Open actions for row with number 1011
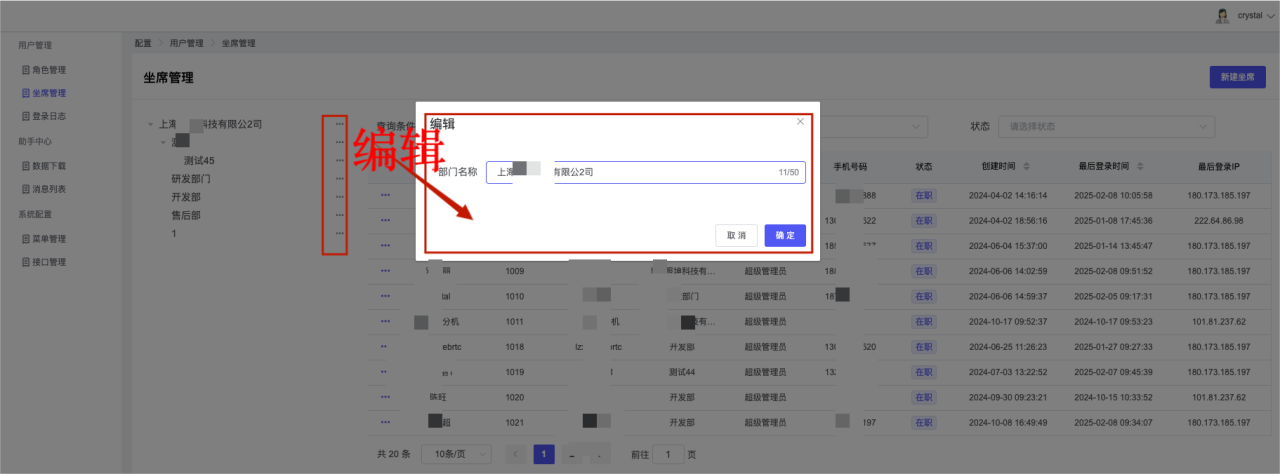 tap(385, 321)
